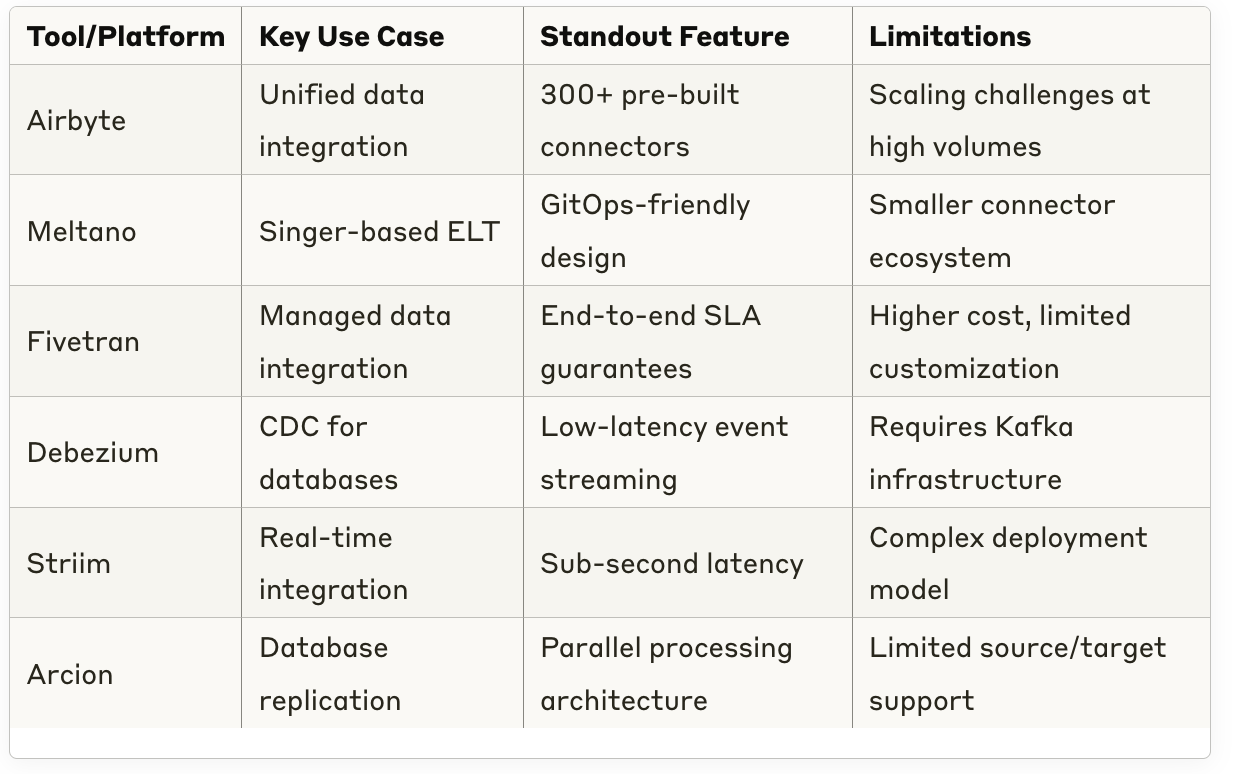This screenshot has width=1234, height=774.
Task: Click the 'Singer-based ELT' cell
Action: pyautogui.click(x=382, y=231)
